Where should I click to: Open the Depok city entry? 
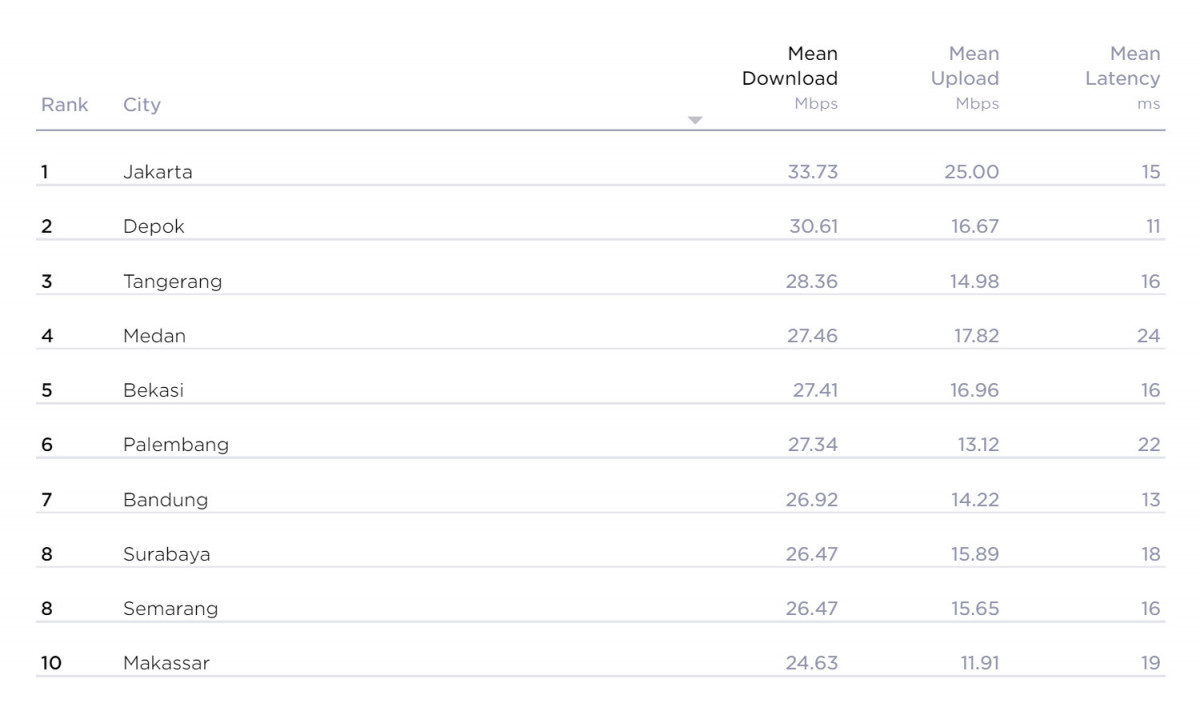[x=153, y=227]
